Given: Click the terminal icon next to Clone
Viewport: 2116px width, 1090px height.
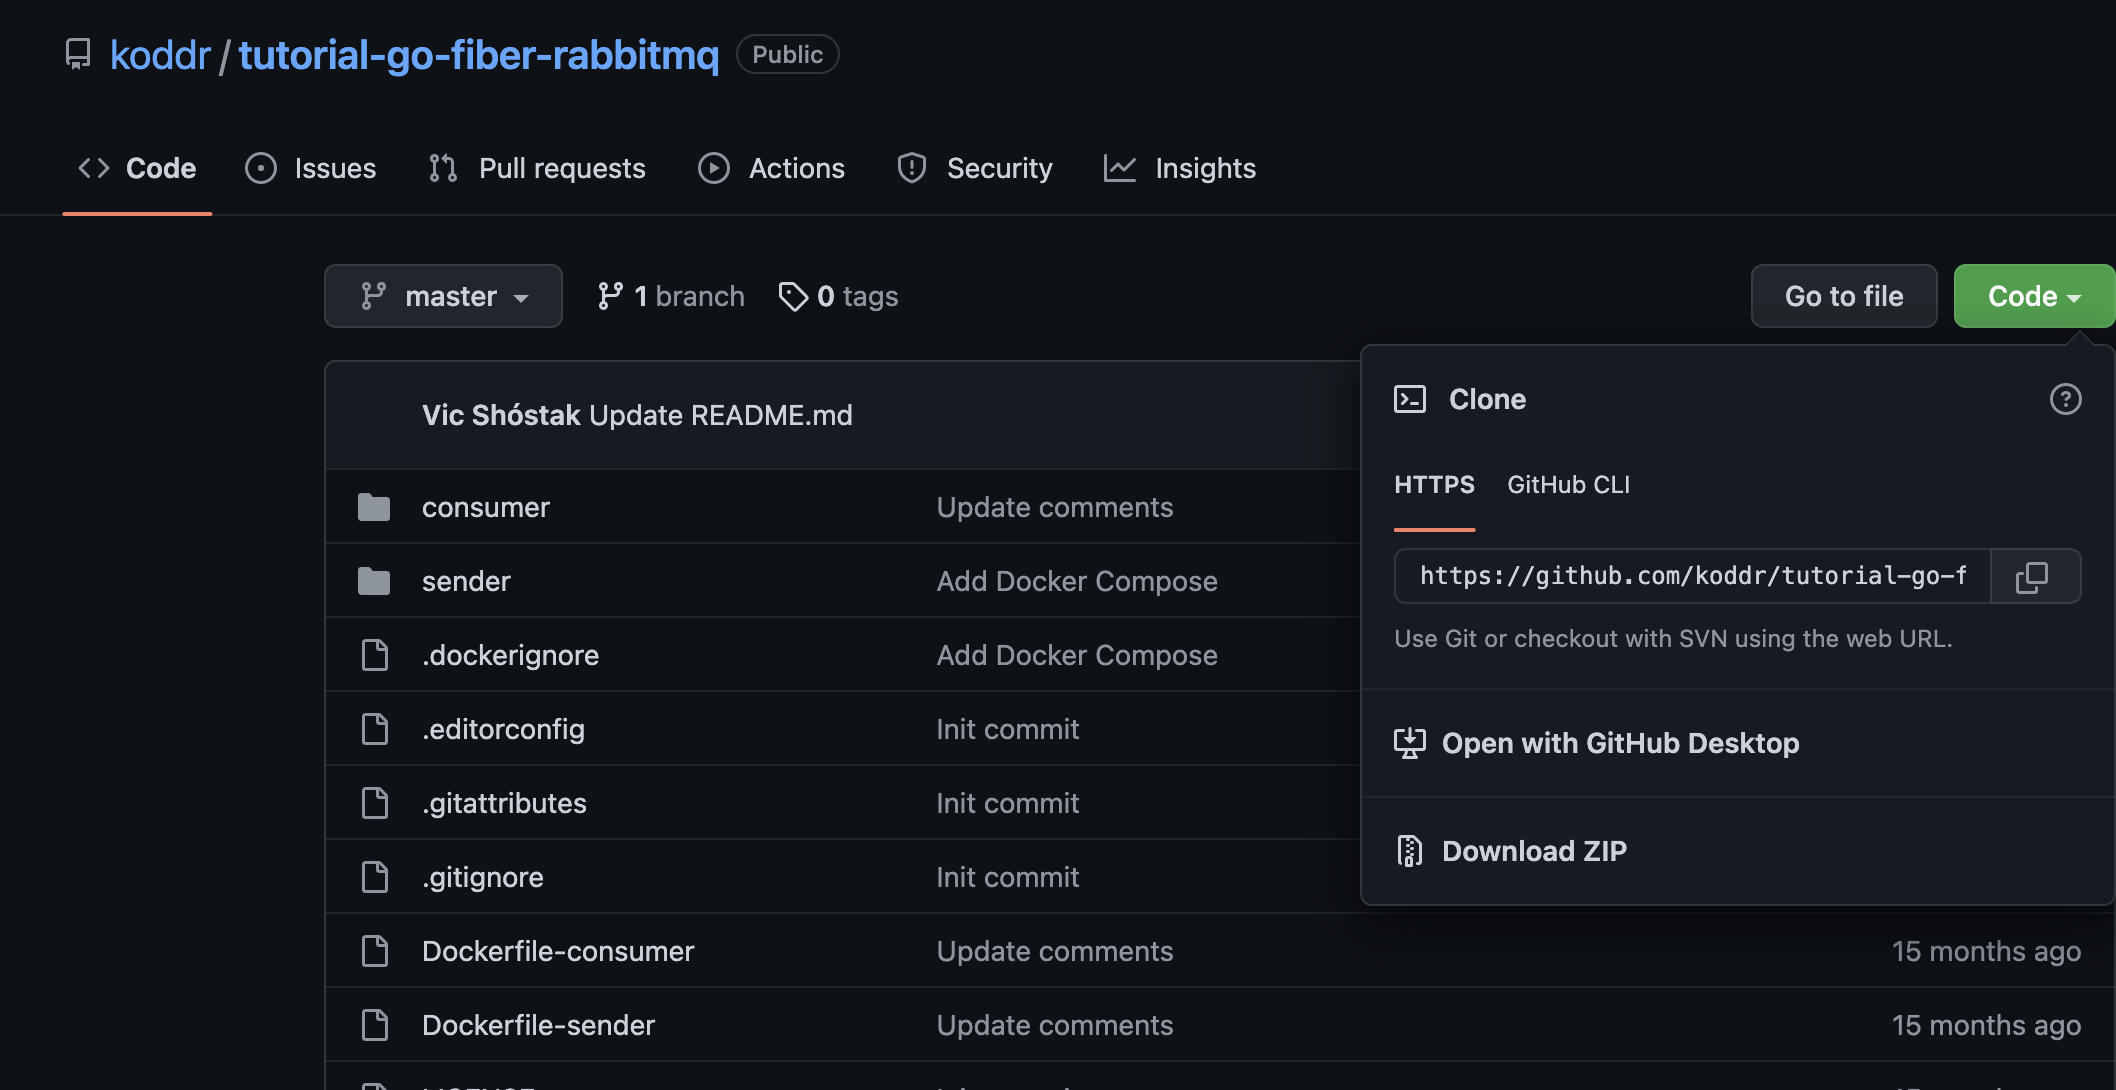Looking at the screenshot, I should (x=1410, y=399).
